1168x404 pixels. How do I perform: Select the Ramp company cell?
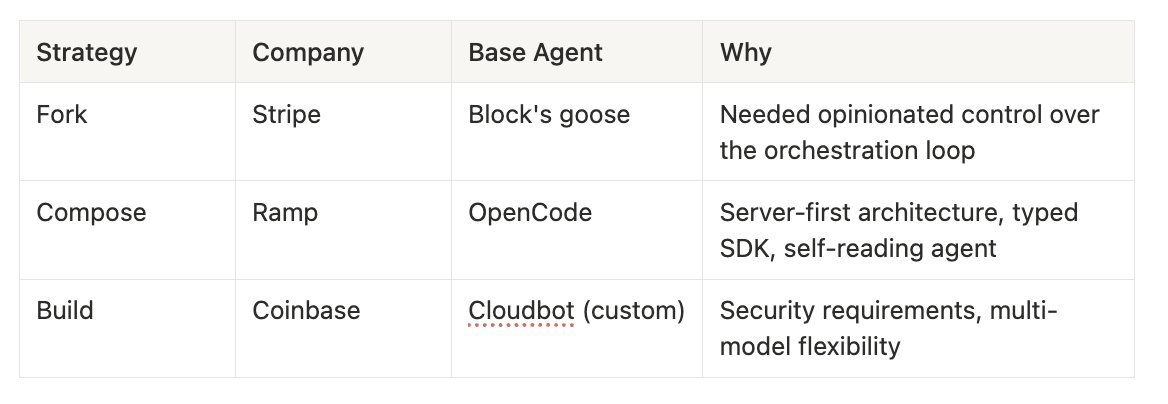click(x=343, y=230)
